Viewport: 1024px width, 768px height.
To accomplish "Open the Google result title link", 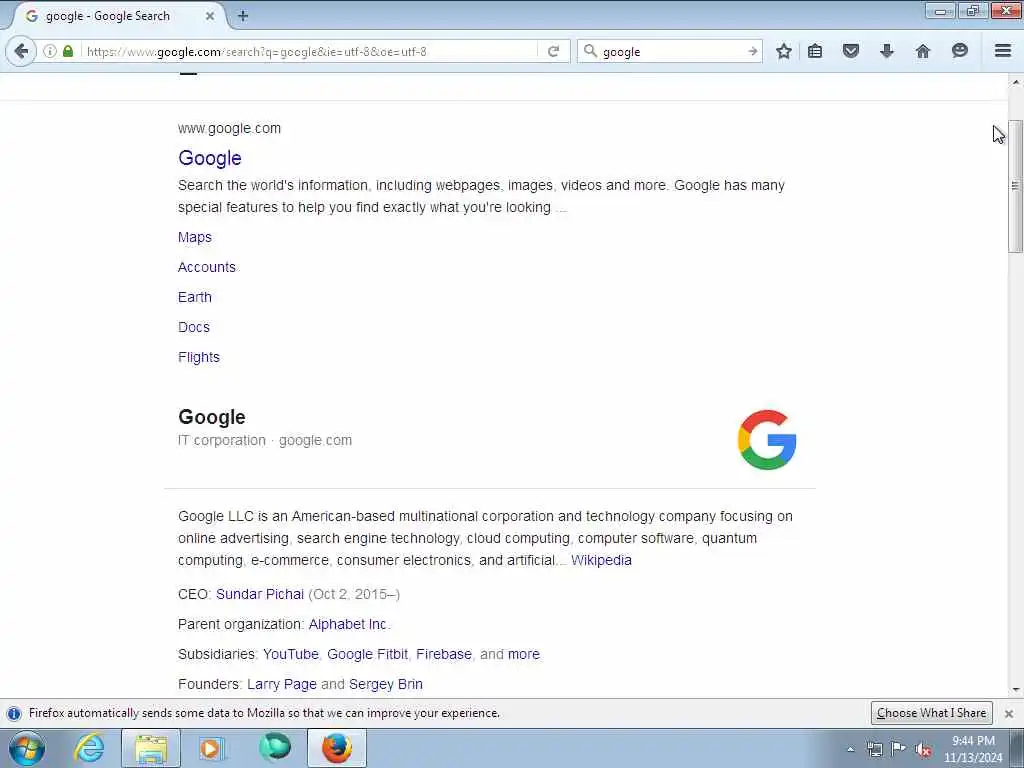I will [x=210, y=158].
